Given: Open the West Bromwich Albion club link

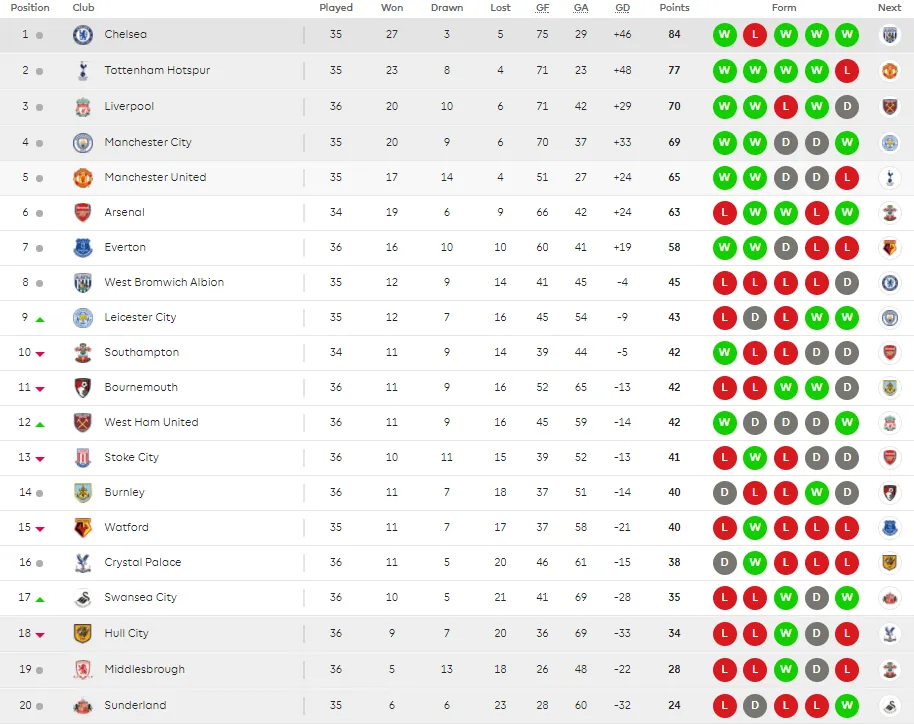Looking at the screenshot, I should pyautogui.click(x=164, y=282).
